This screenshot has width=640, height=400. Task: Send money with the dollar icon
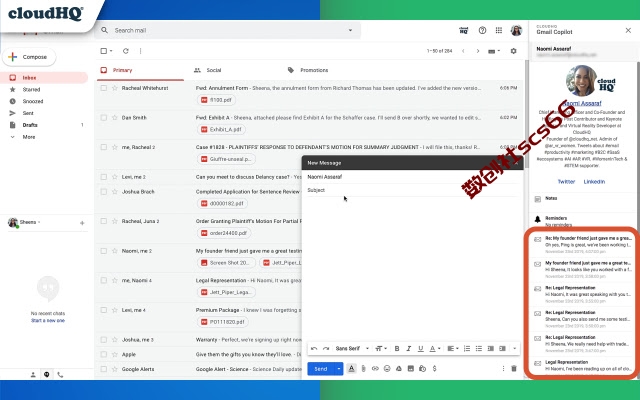[434, 369]
